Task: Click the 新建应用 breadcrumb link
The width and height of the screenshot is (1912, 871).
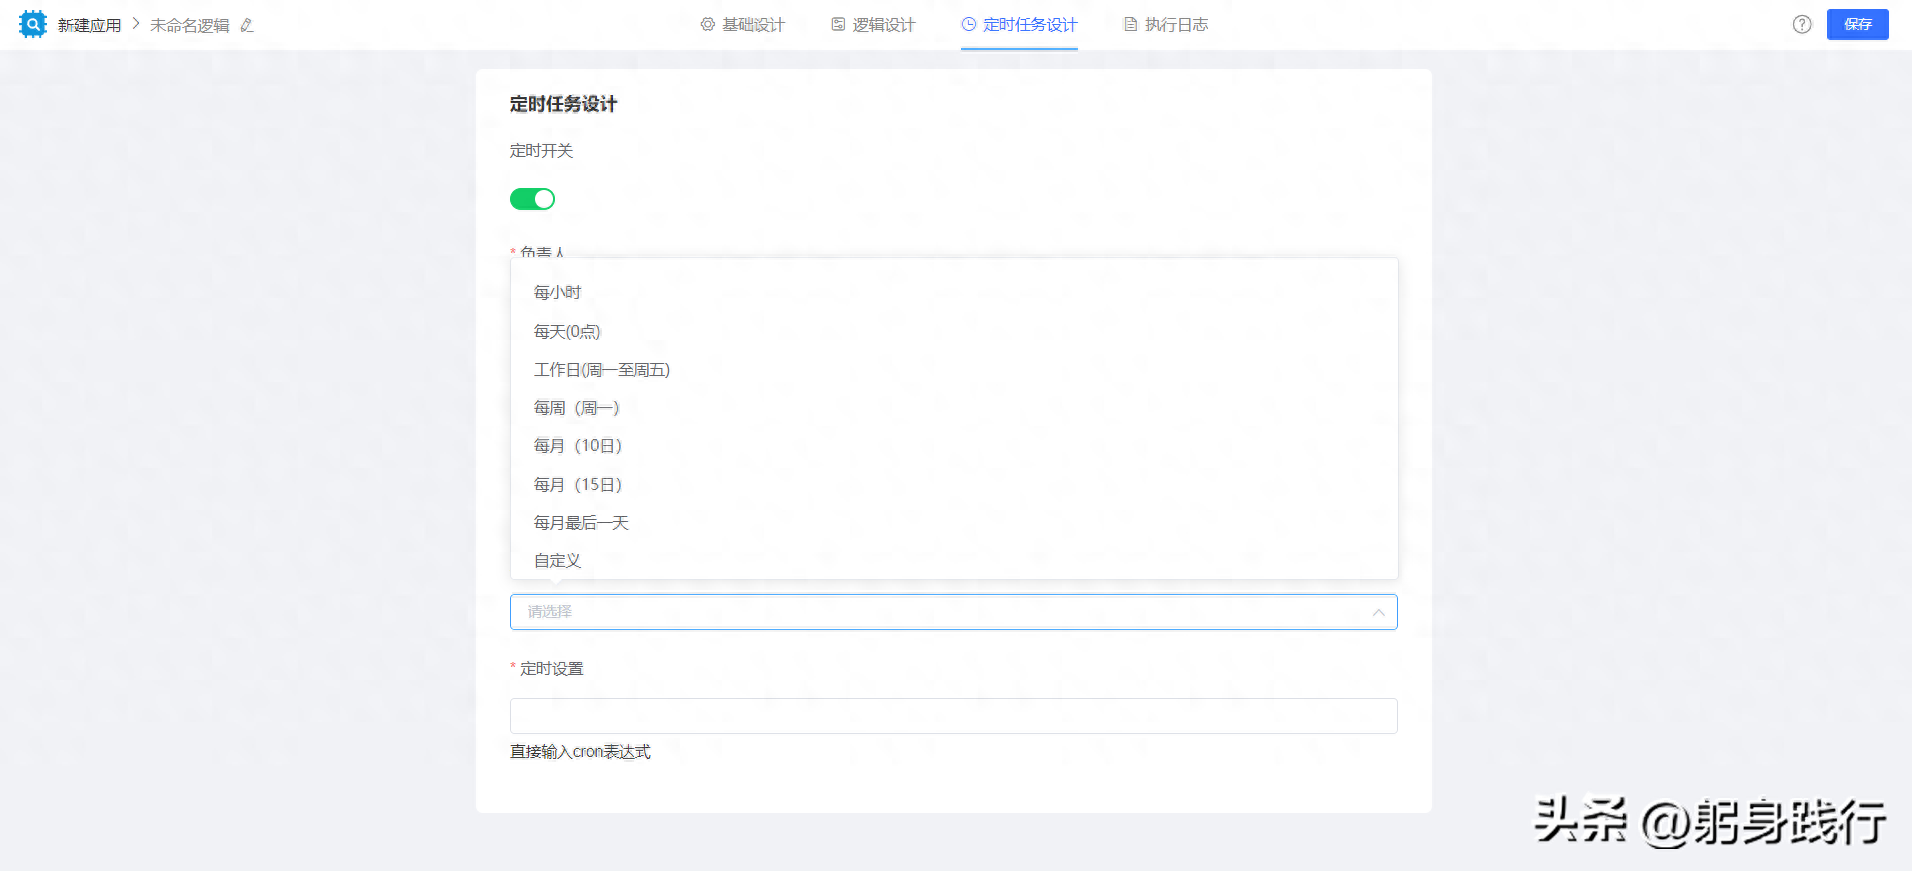Action: (x=89, y=25)
